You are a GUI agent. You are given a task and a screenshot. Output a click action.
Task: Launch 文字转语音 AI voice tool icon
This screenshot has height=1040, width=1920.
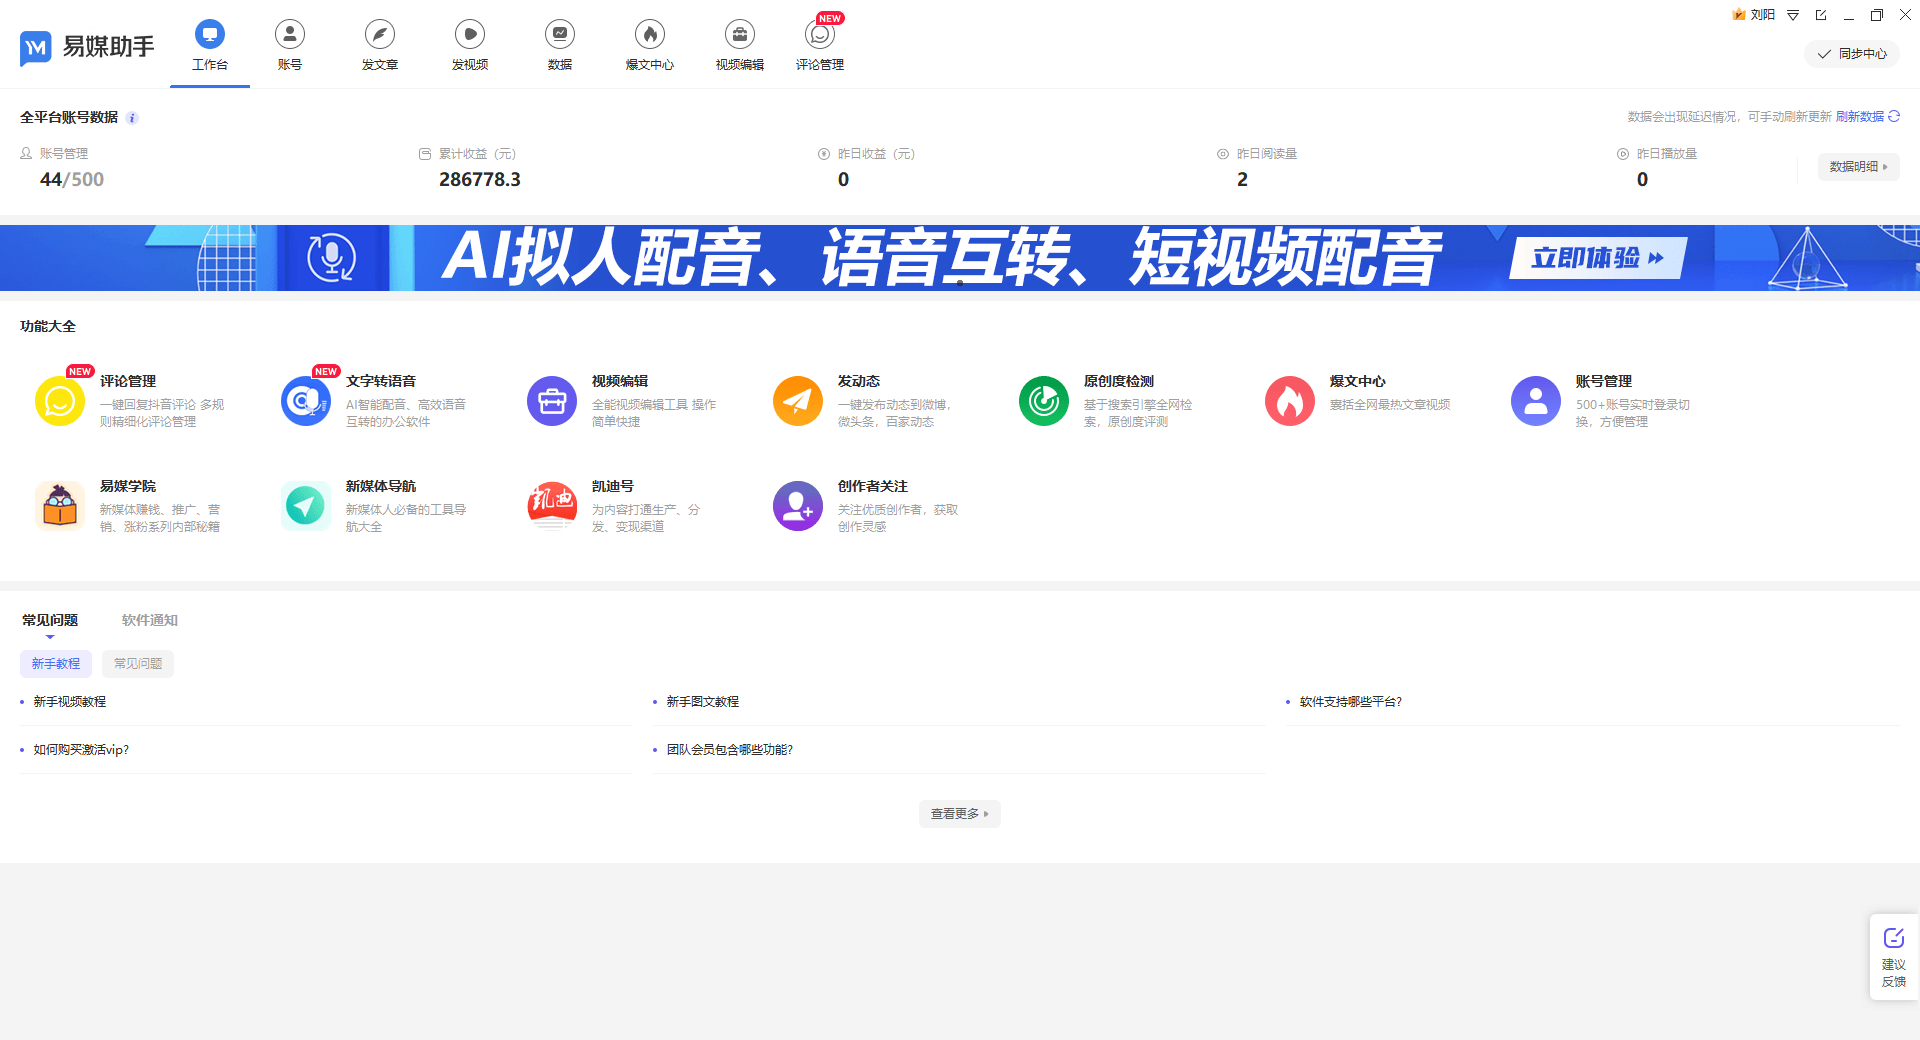(306, 400)
